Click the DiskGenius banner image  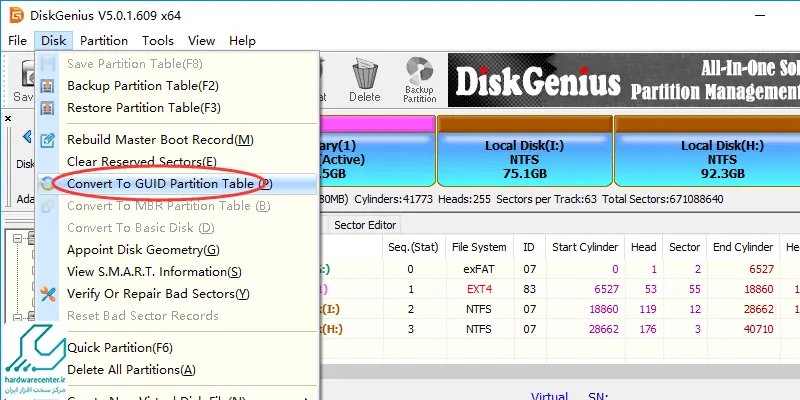(x=623, y=80)
